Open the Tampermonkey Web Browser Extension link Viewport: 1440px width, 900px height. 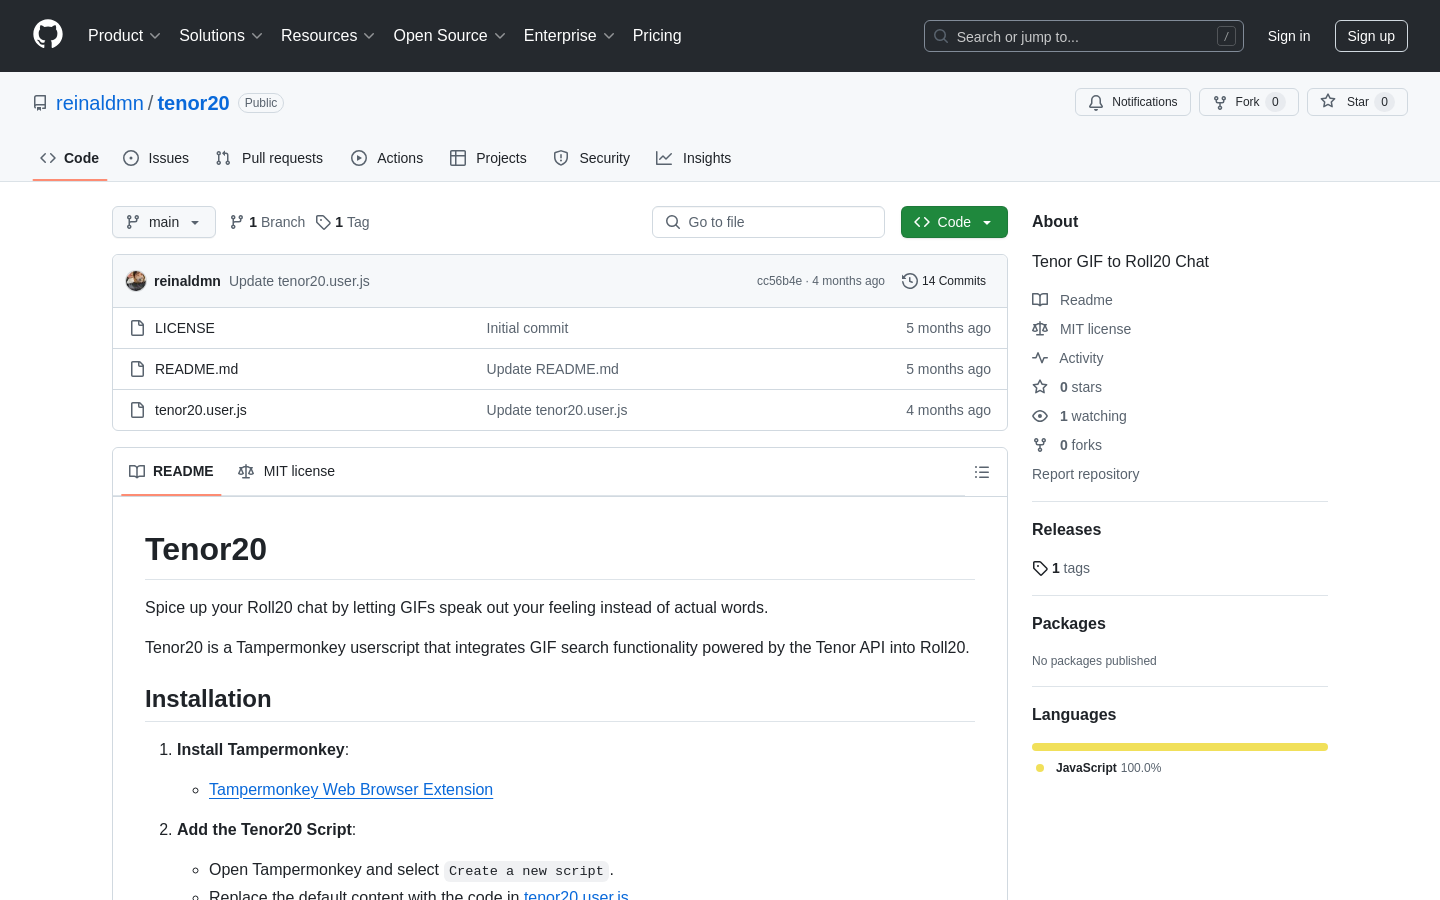coord(351,789)
